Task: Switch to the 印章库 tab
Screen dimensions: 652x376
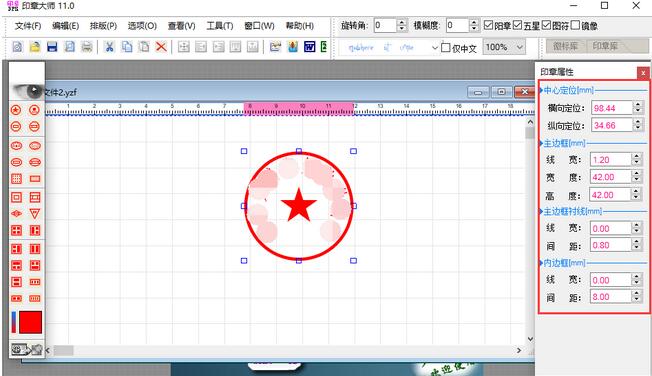Action: [605, 46]
